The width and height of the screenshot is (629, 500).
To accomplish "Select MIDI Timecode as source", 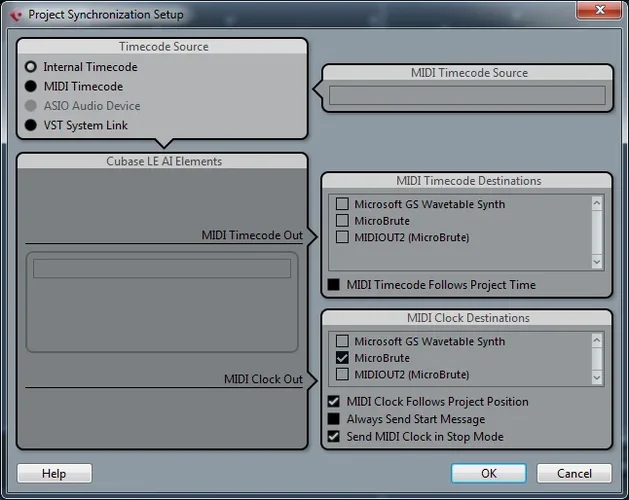I will coord(31,86).
